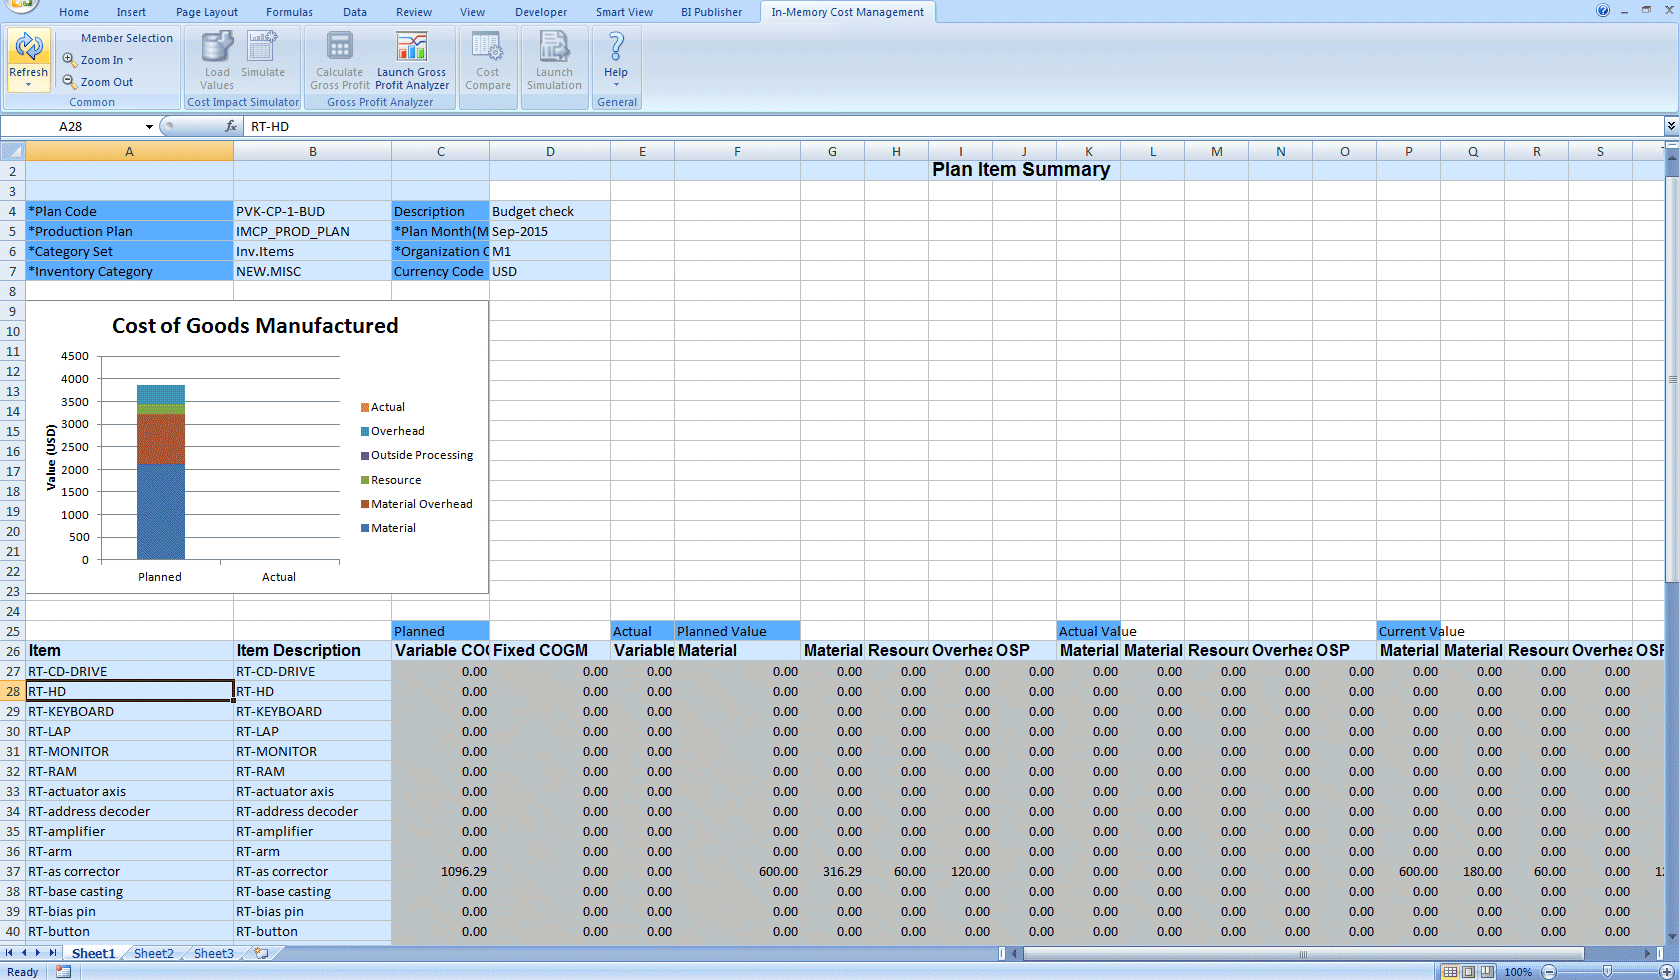Switch to Normal view
1679x980 pixels.
point(1449,972)
